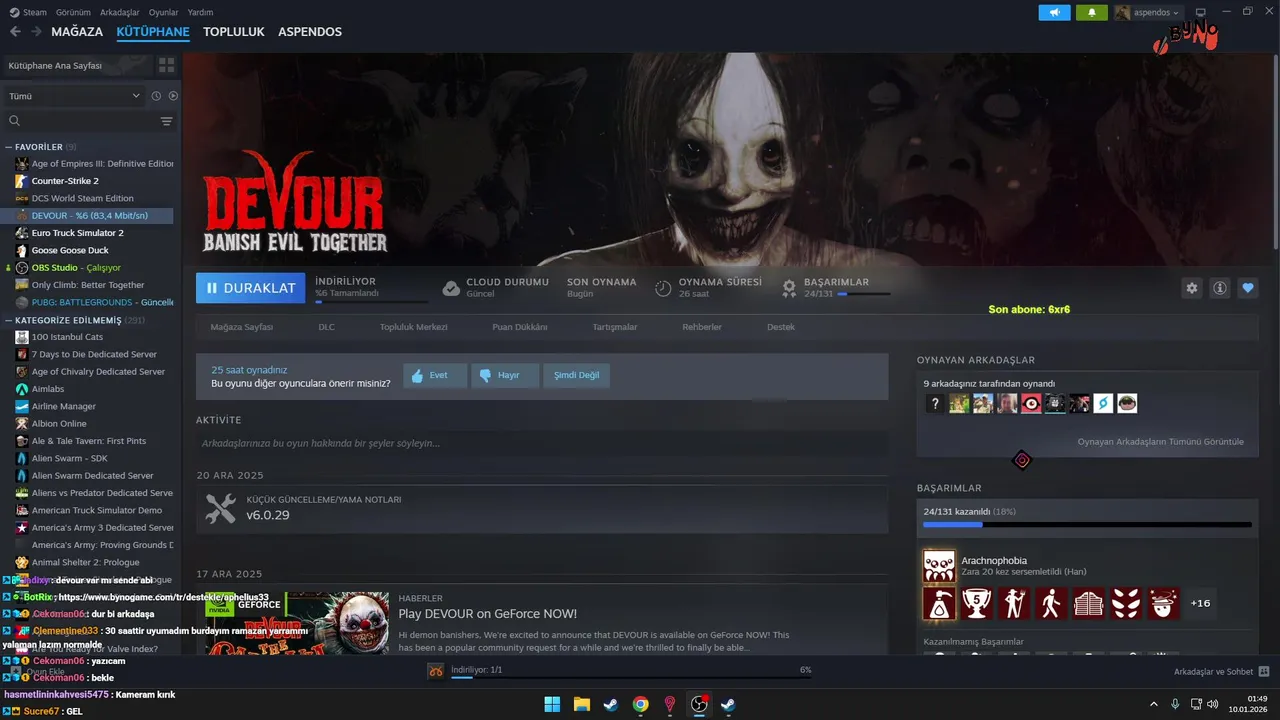
Task: Click the achievements progress bar
Action: coord(1087,524)
